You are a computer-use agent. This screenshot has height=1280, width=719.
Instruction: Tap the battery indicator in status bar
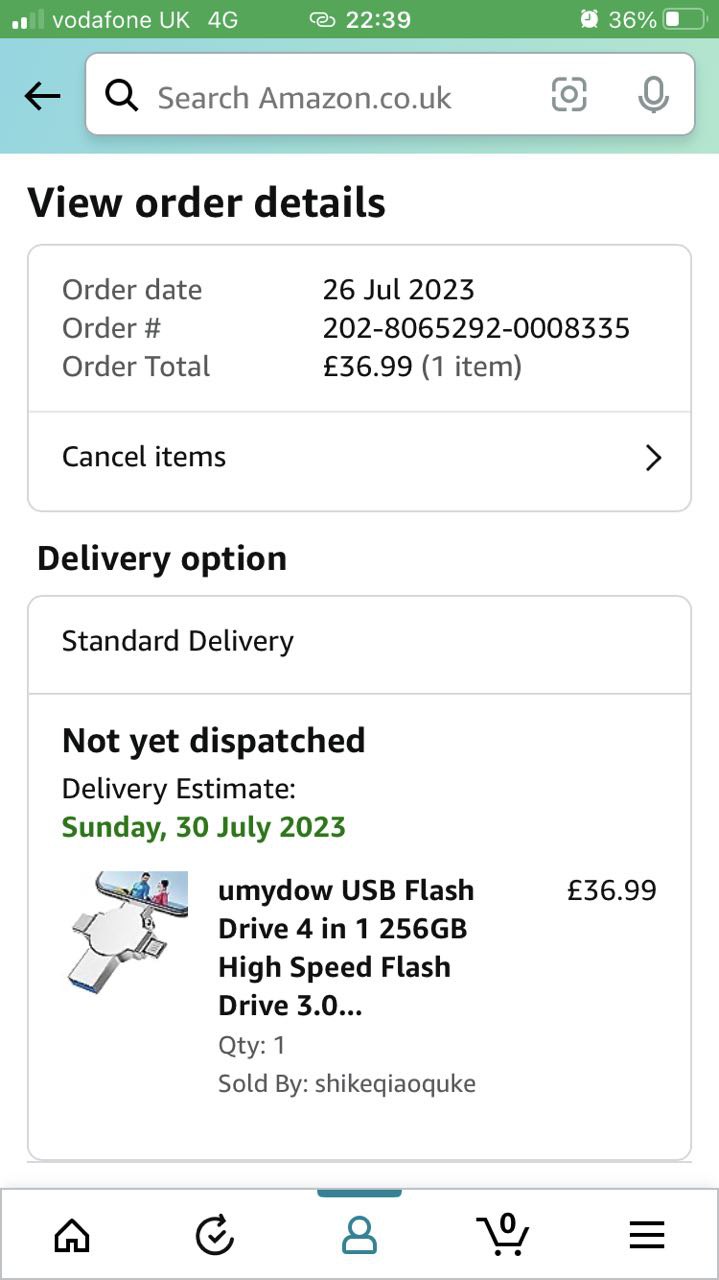point(685,19)
